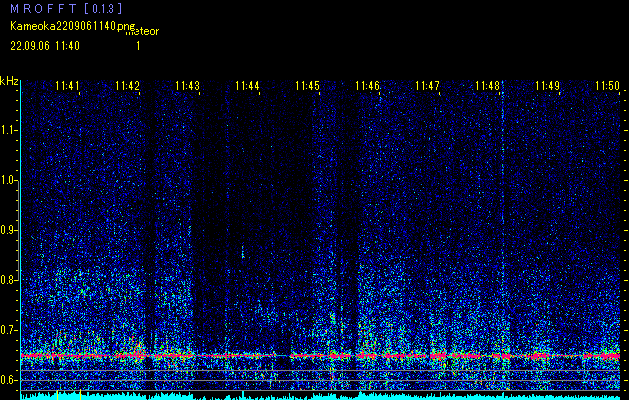Click the 11:42 time axis label

pos(127,85)
